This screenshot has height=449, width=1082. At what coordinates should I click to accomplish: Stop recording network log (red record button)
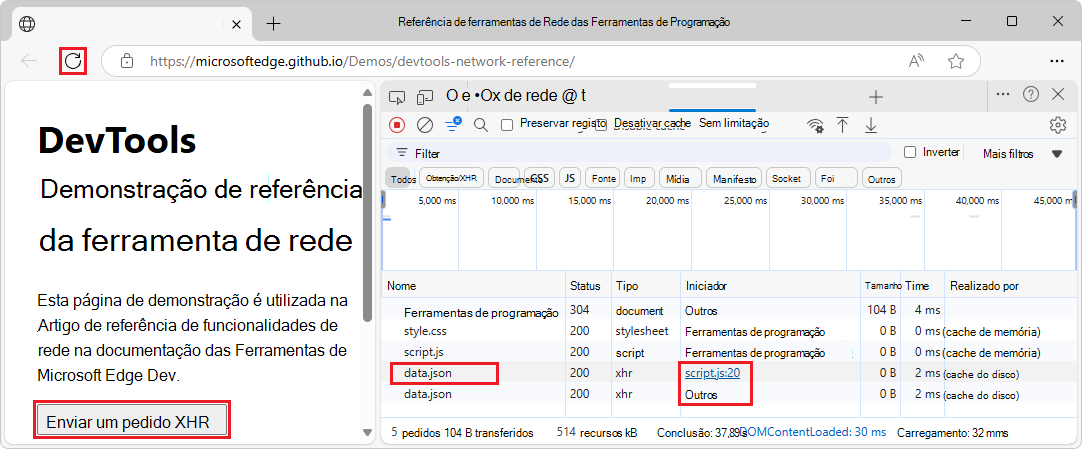[397, 125]
